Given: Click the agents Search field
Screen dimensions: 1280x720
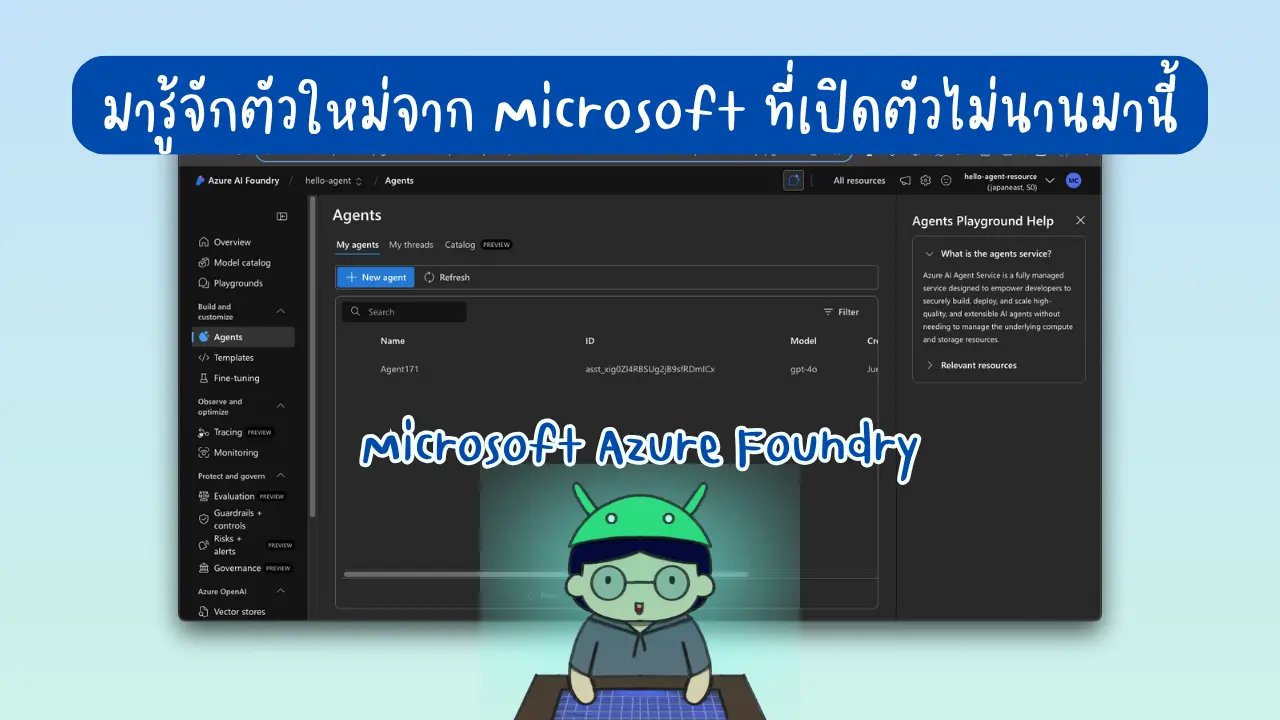Looking at the screenshot, I should pyautogui.click(x=404, y=312).
